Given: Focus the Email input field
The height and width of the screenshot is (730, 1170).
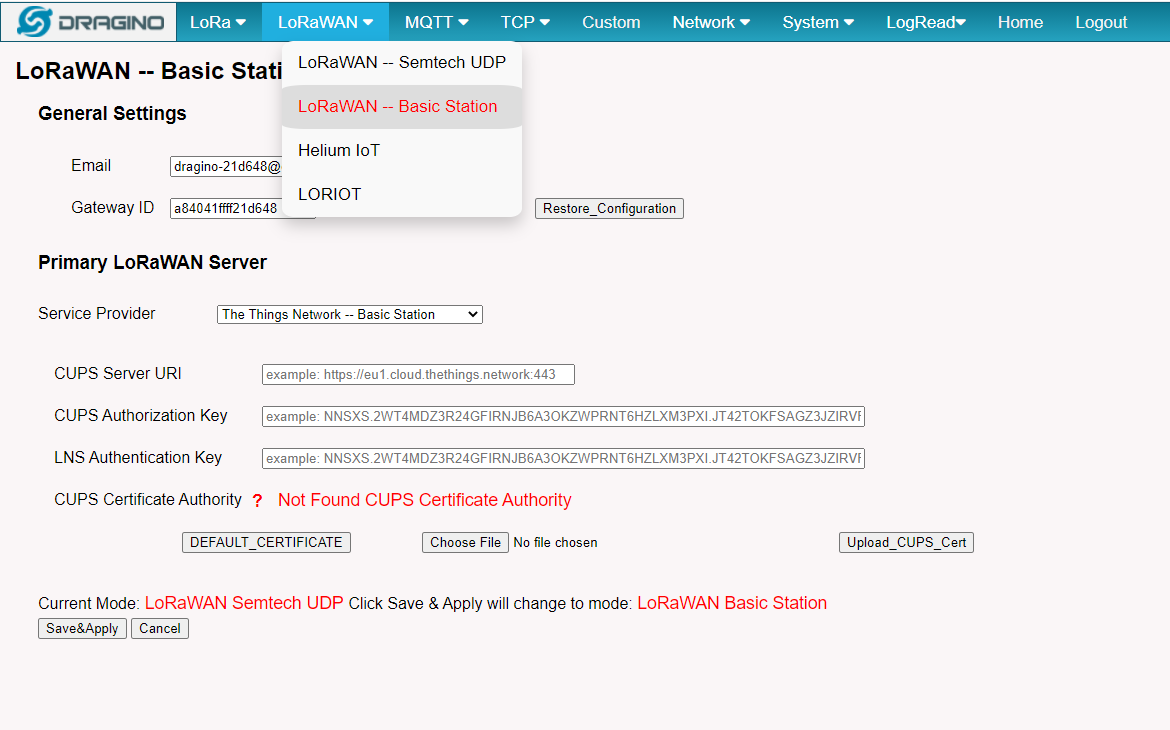Looking at the screenshot, I should [226, 166].
